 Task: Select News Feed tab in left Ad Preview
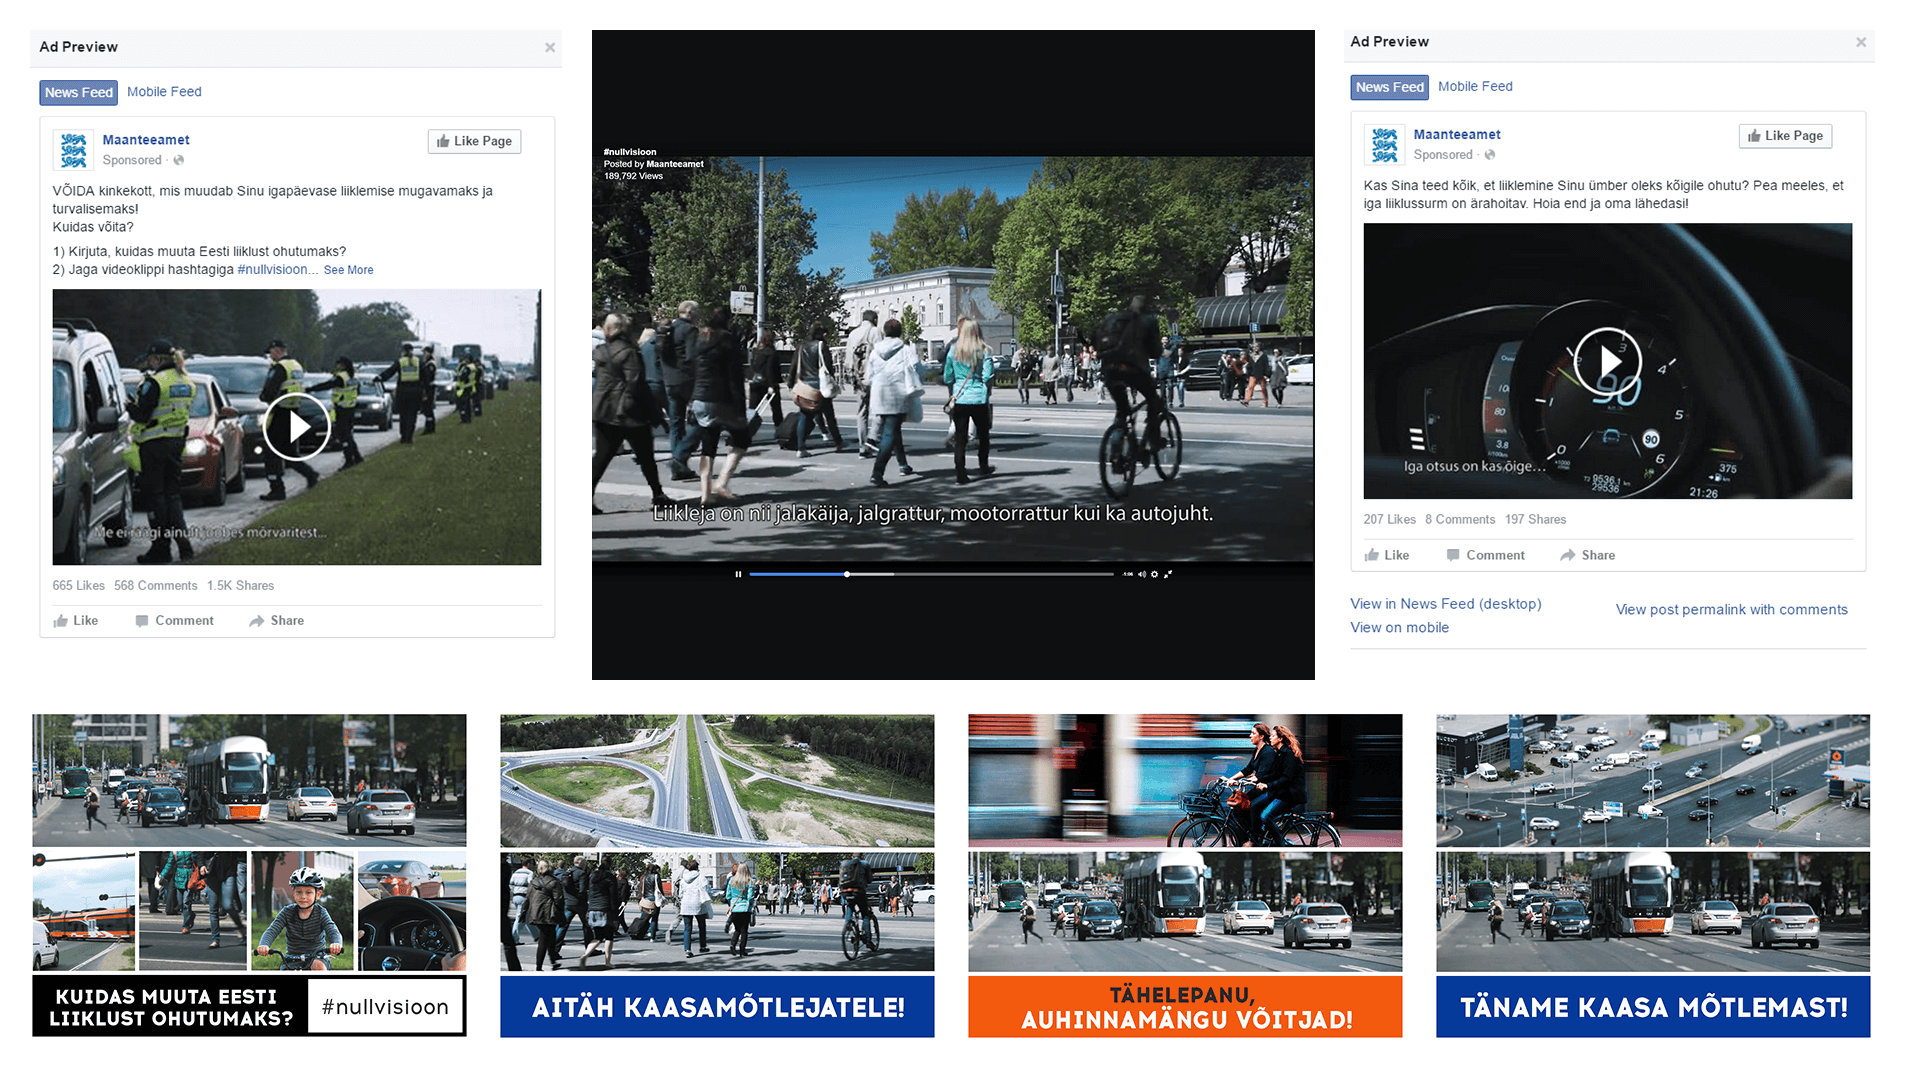click(x=78, y=92)
